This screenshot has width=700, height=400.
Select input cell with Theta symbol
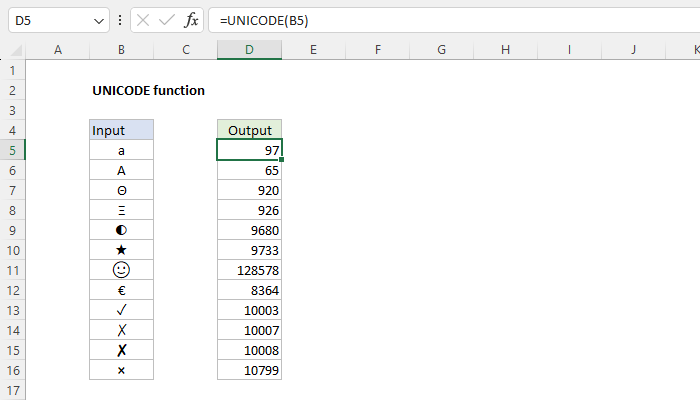(x=121, y=191)
